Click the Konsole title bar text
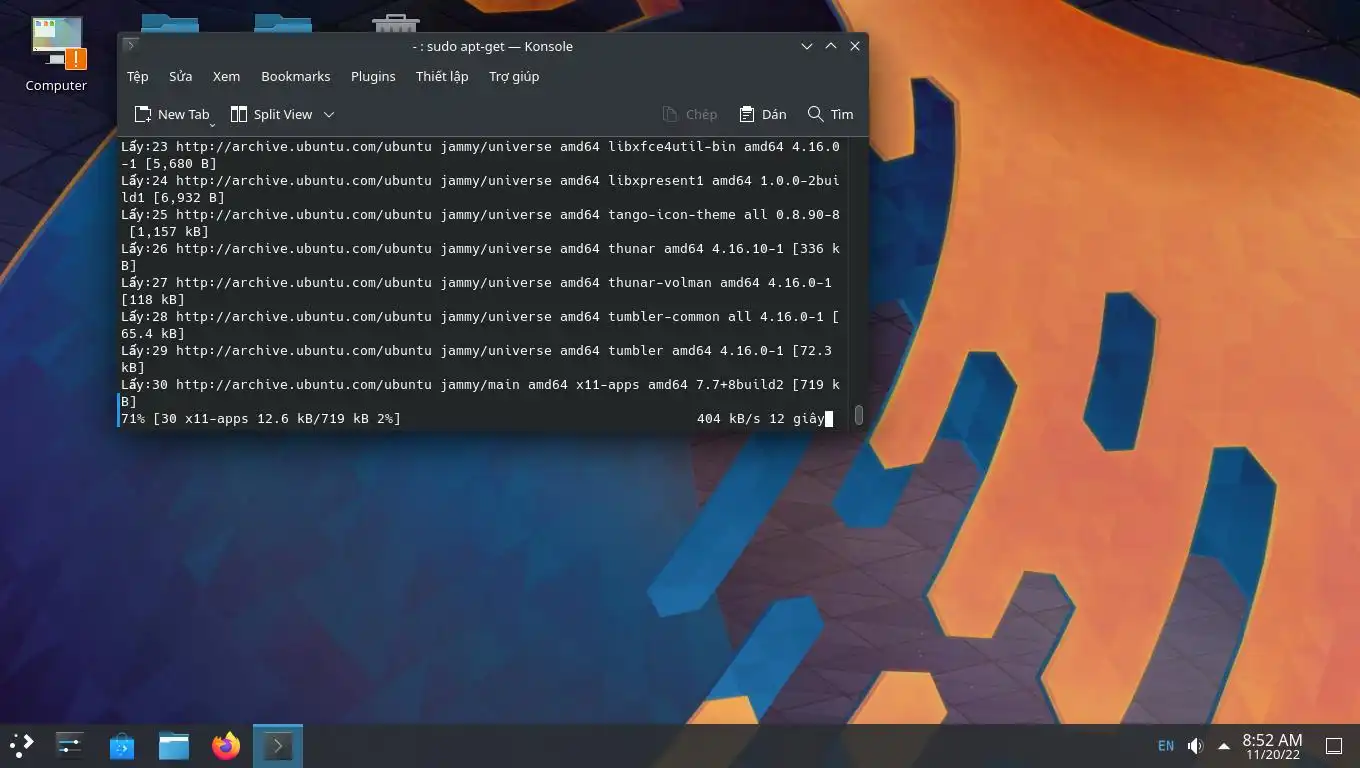The height and width of the screenshot is (768, 1360). coord(493,46)
